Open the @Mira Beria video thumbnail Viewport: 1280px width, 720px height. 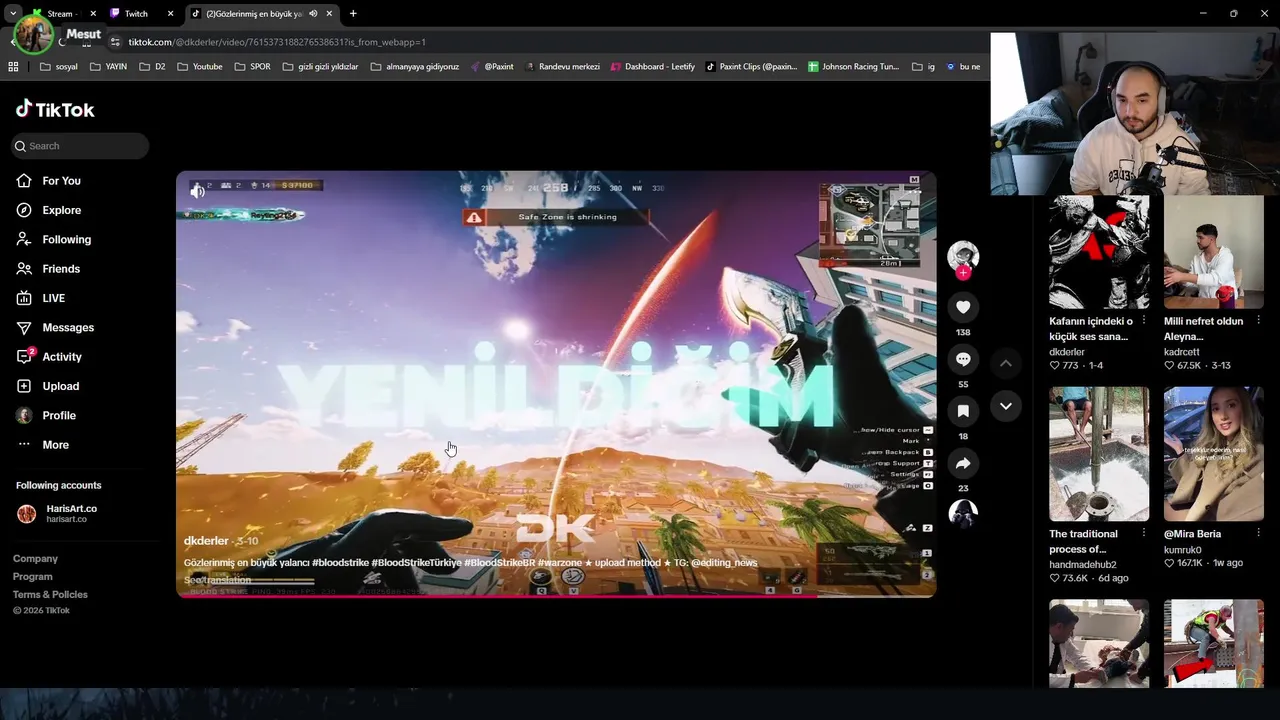pyautogui.click(x=1214, y=454)
